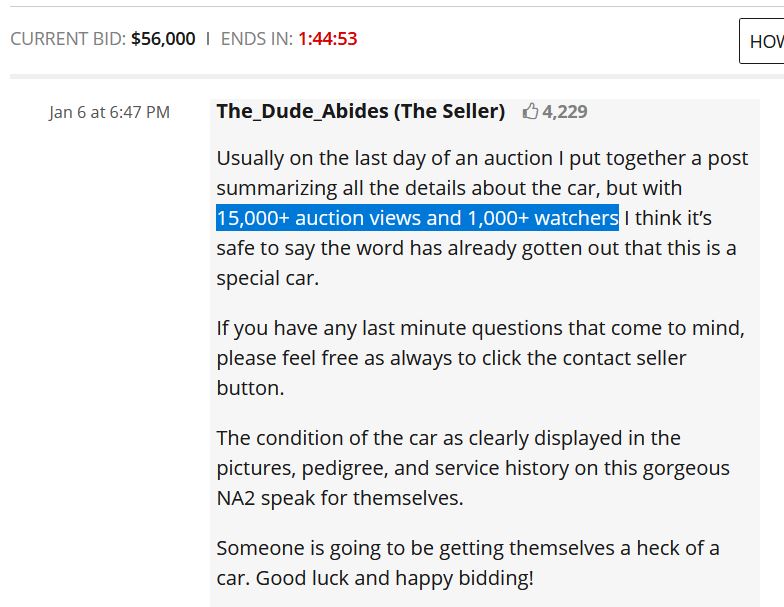Click the 4,229 like count
This screenshot has width=784, height=607.
point(565,112)
